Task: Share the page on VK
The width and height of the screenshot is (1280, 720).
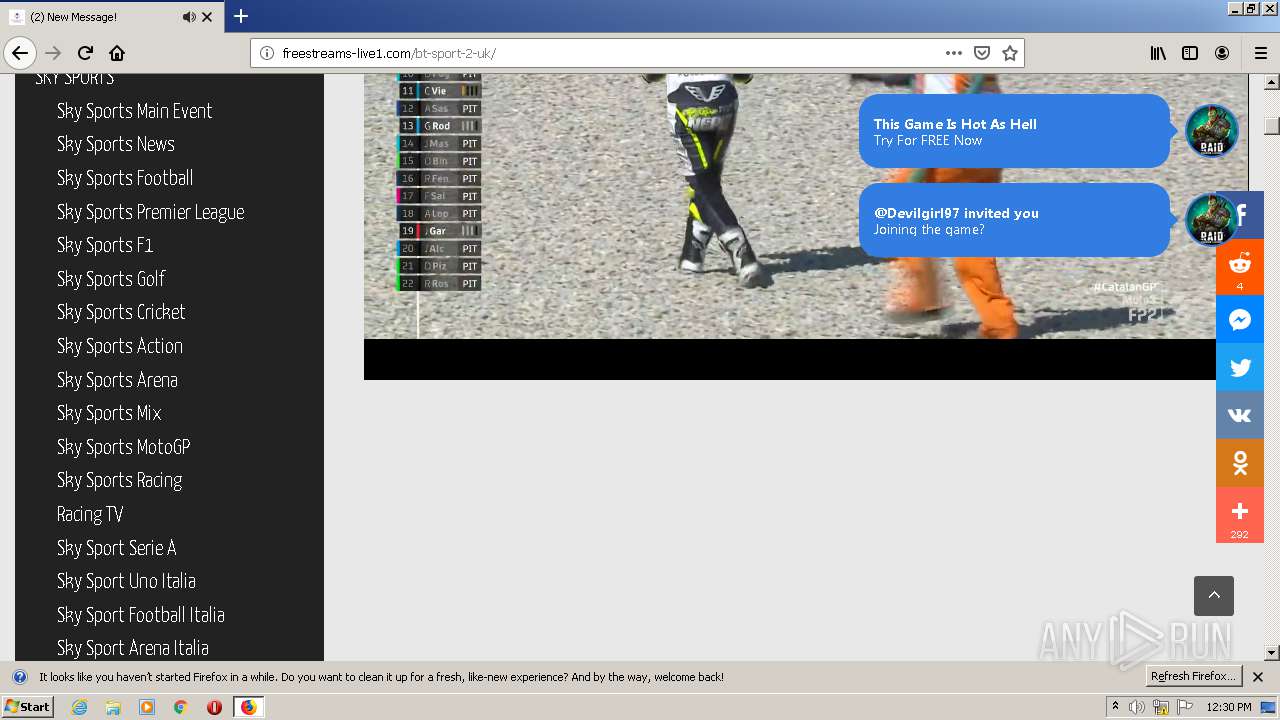Action: [x=1240, y=415]
